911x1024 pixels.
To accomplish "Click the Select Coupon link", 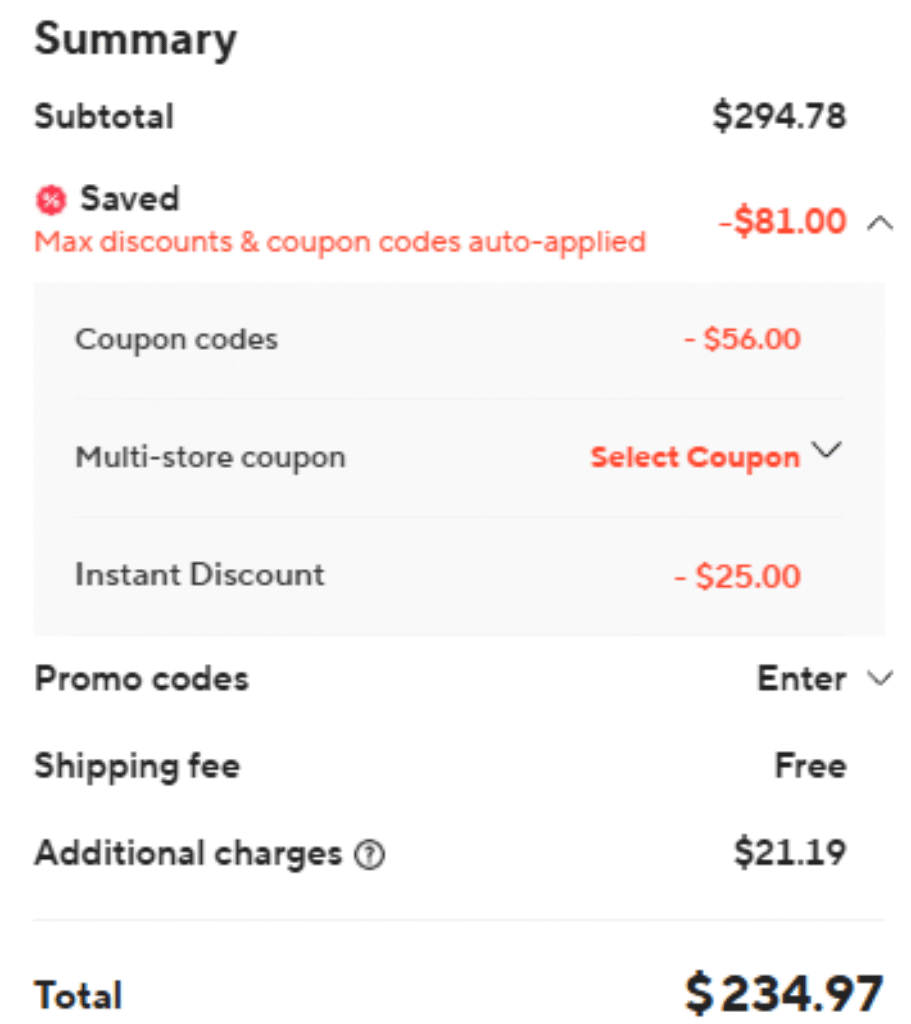I will [x=695, y=458].
